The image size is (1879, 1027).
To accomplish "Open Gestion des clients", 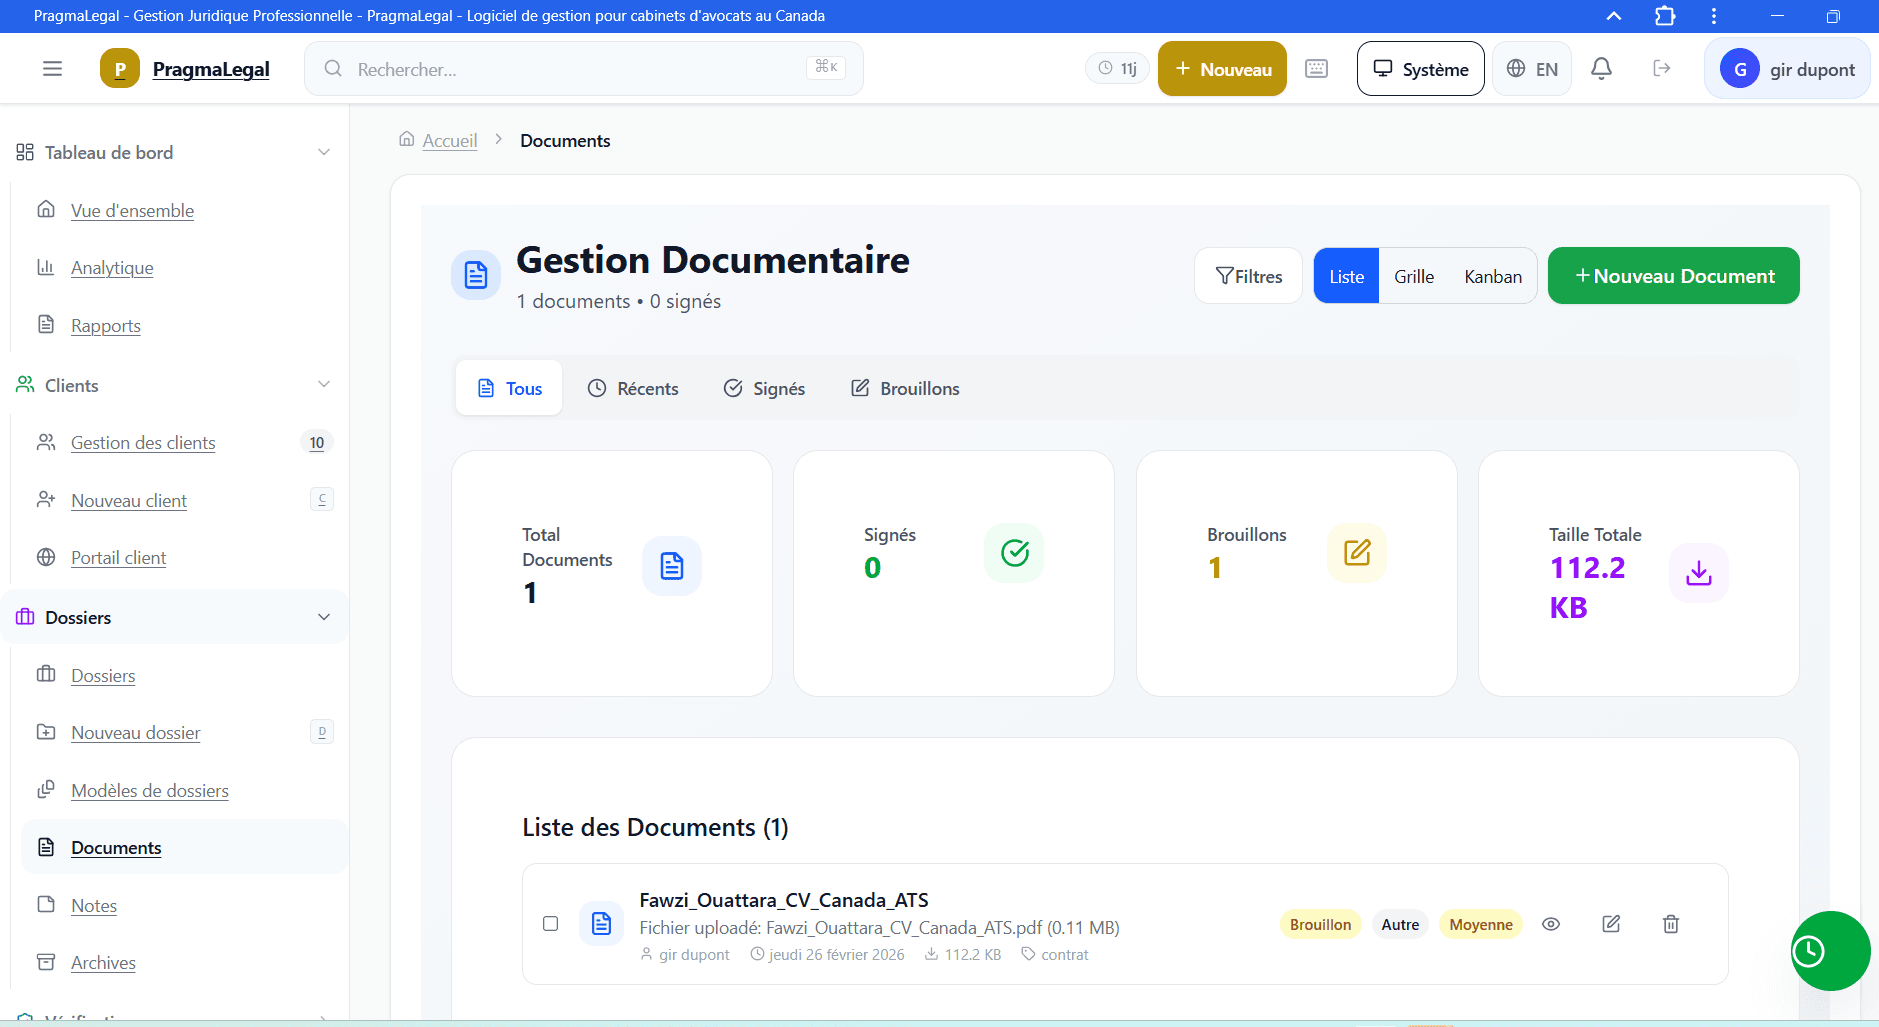I will tap(143, 443).
